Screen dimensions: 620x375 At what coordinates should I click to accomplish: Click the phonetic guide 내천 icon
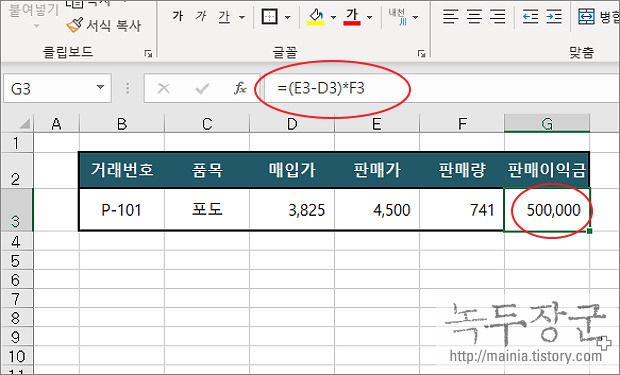(x=397, y=17)
